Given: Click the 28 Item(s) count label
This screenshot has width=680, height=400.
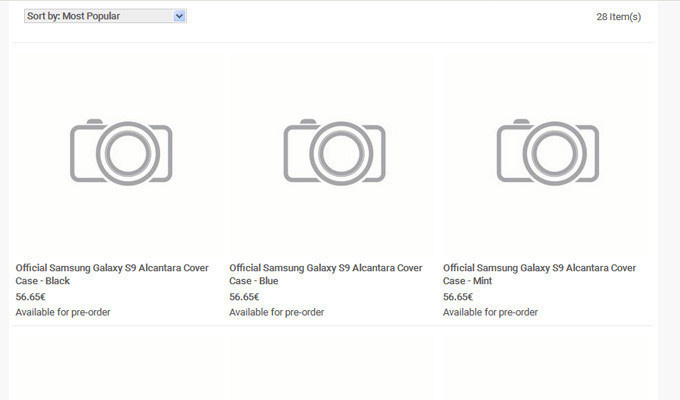Looking at the screenshot, I should [618, 17].
